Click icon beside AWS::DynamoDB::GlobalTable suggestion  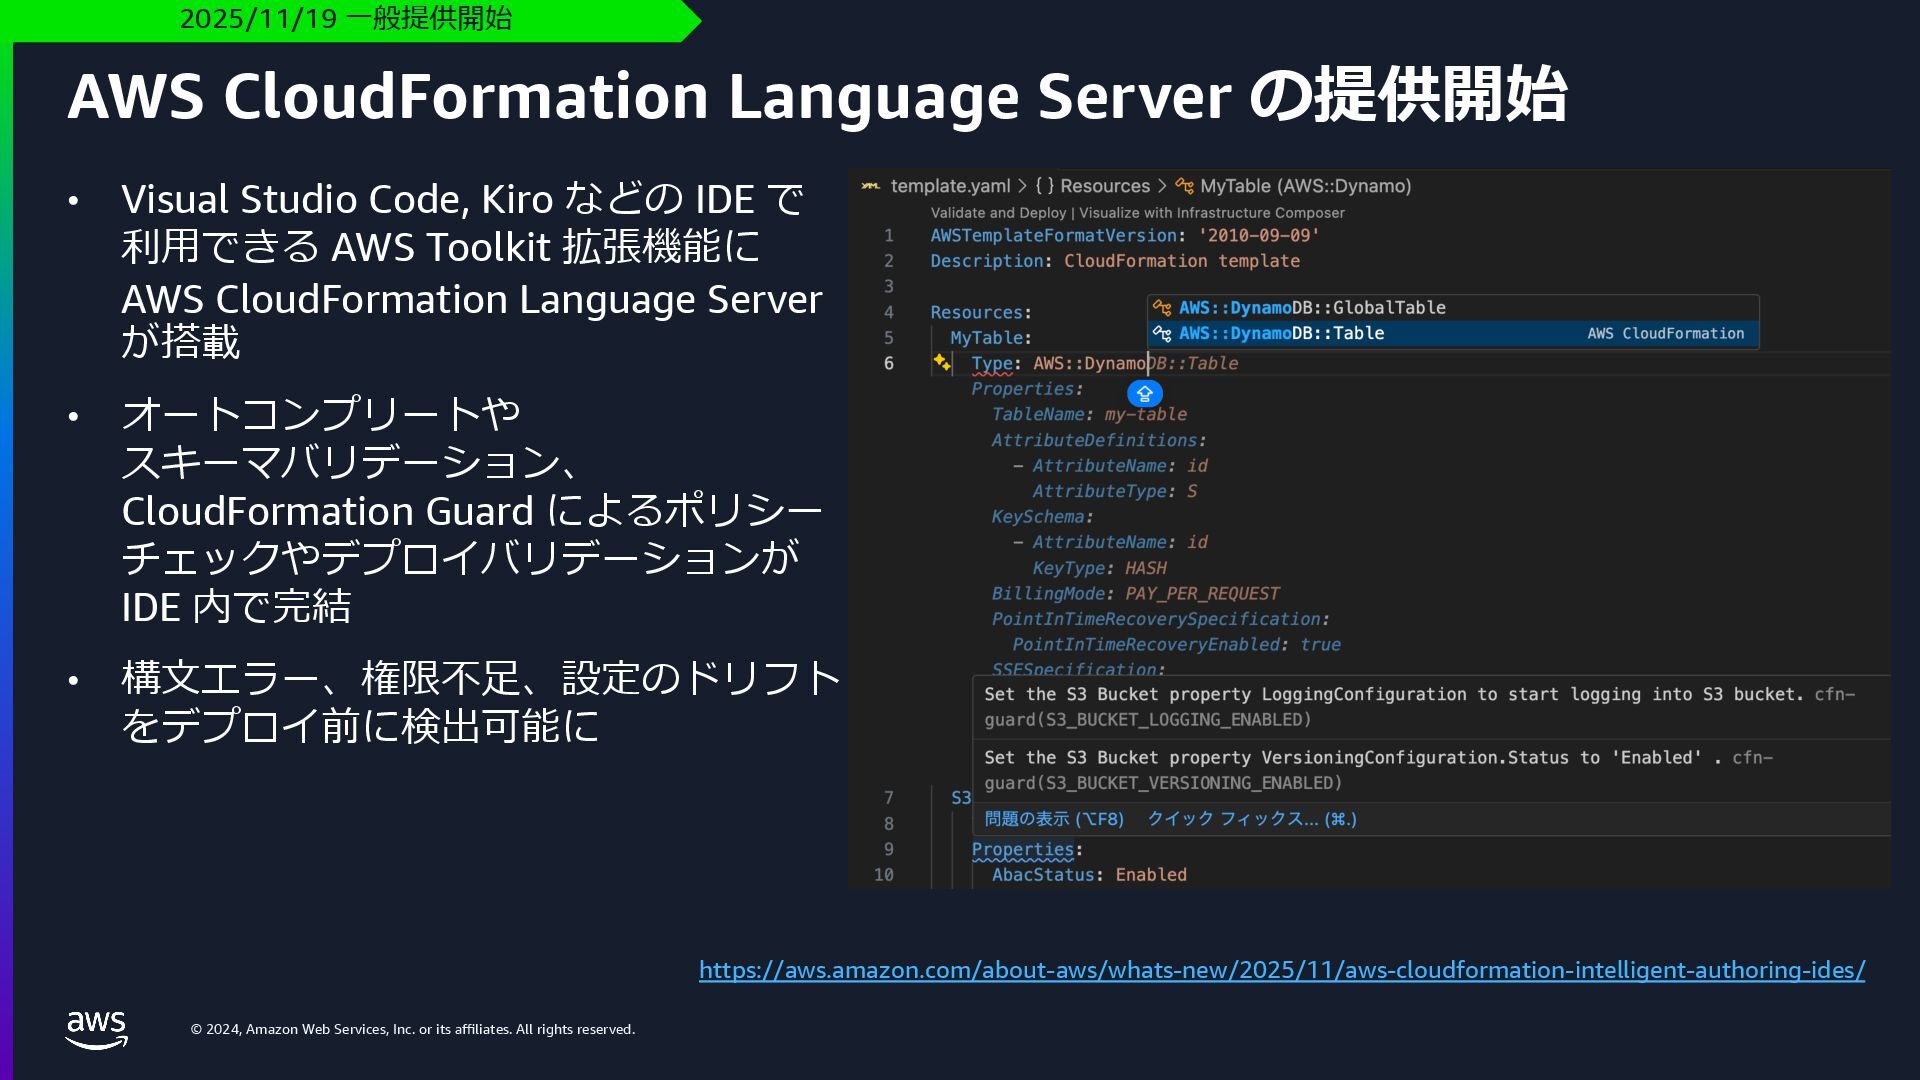click(1162, 308)
